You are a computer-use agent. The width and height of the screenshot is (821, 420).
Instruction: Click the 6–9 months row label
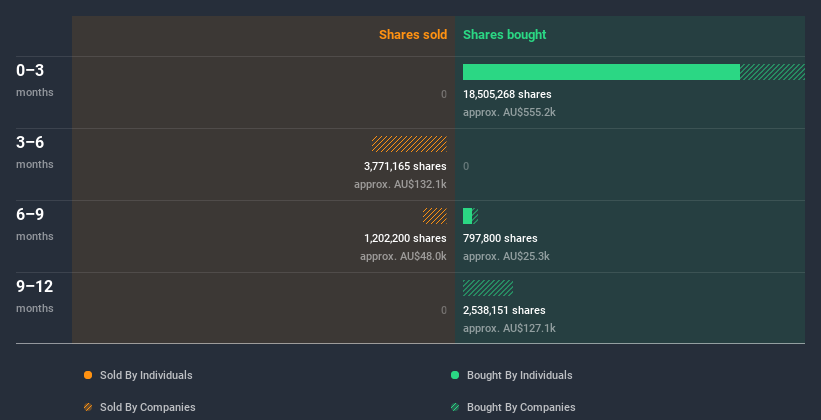35,224
